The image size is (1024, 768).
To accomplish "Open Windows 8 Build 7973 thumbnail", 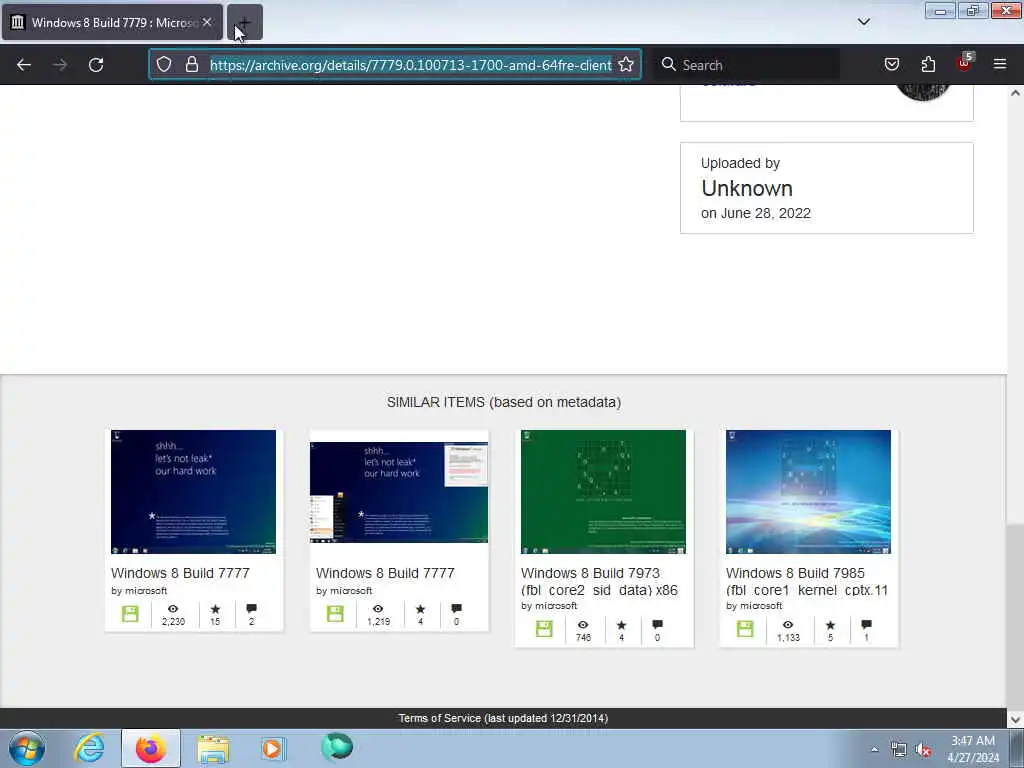I will [x=603, y=492].
